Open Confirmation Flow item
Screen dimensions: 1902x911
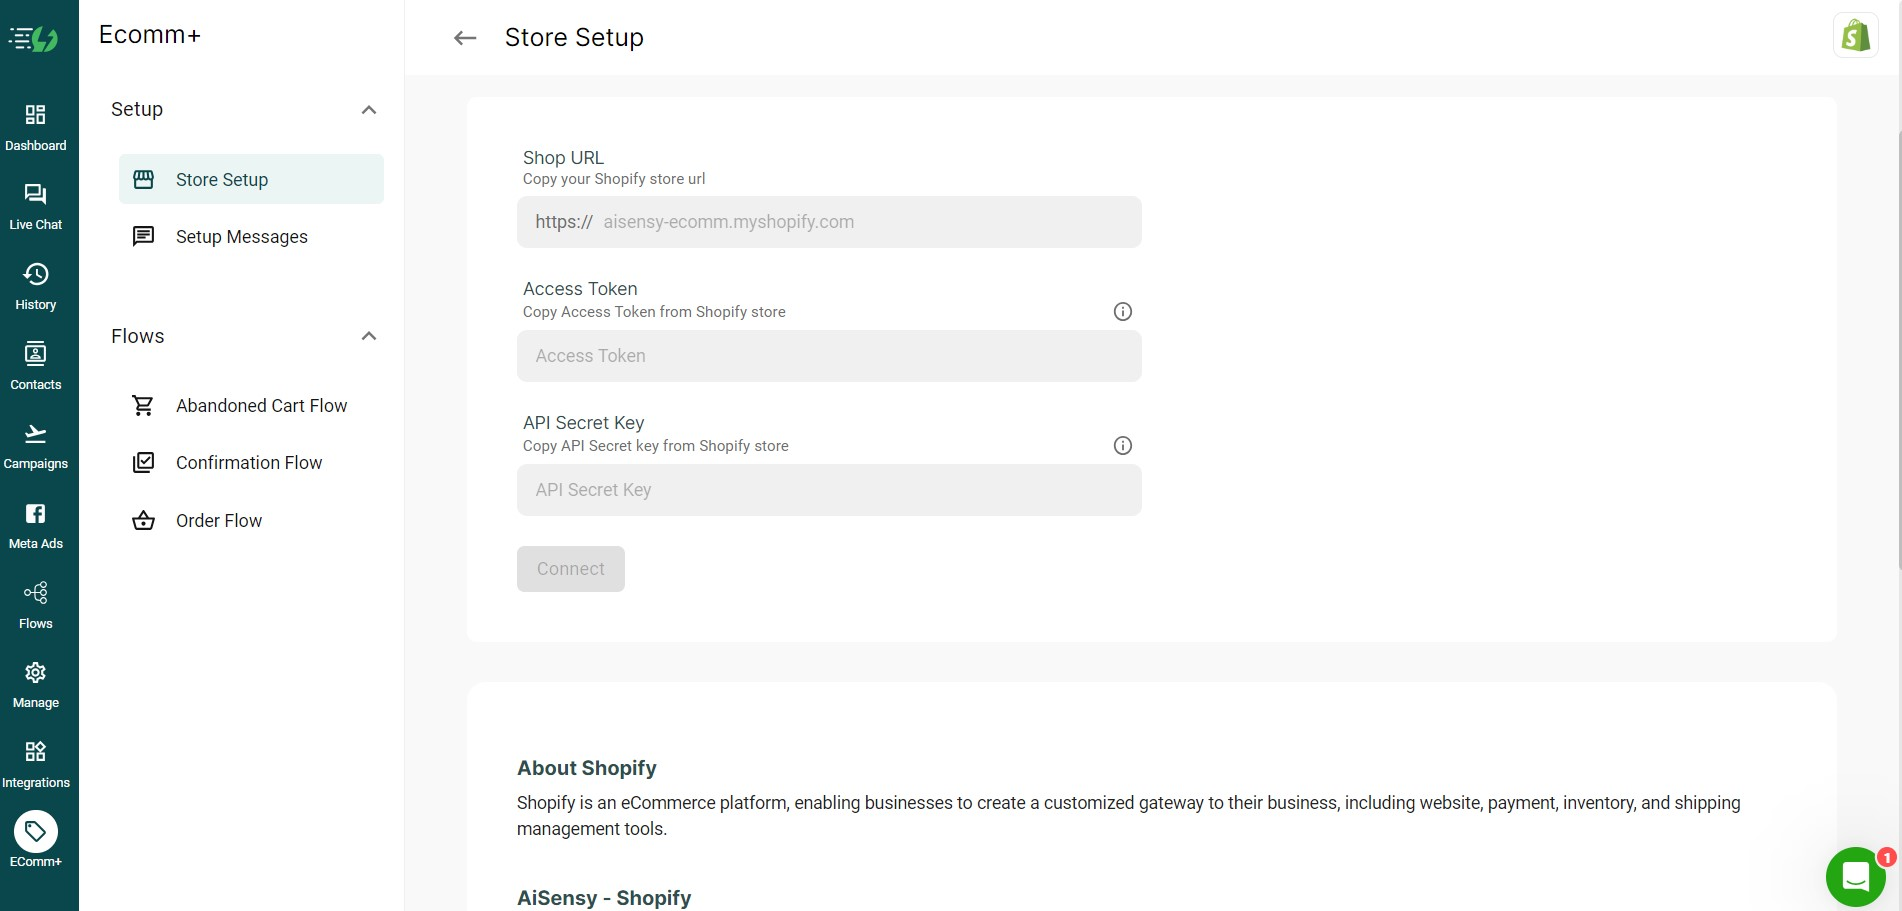click(x=251, y=463)
